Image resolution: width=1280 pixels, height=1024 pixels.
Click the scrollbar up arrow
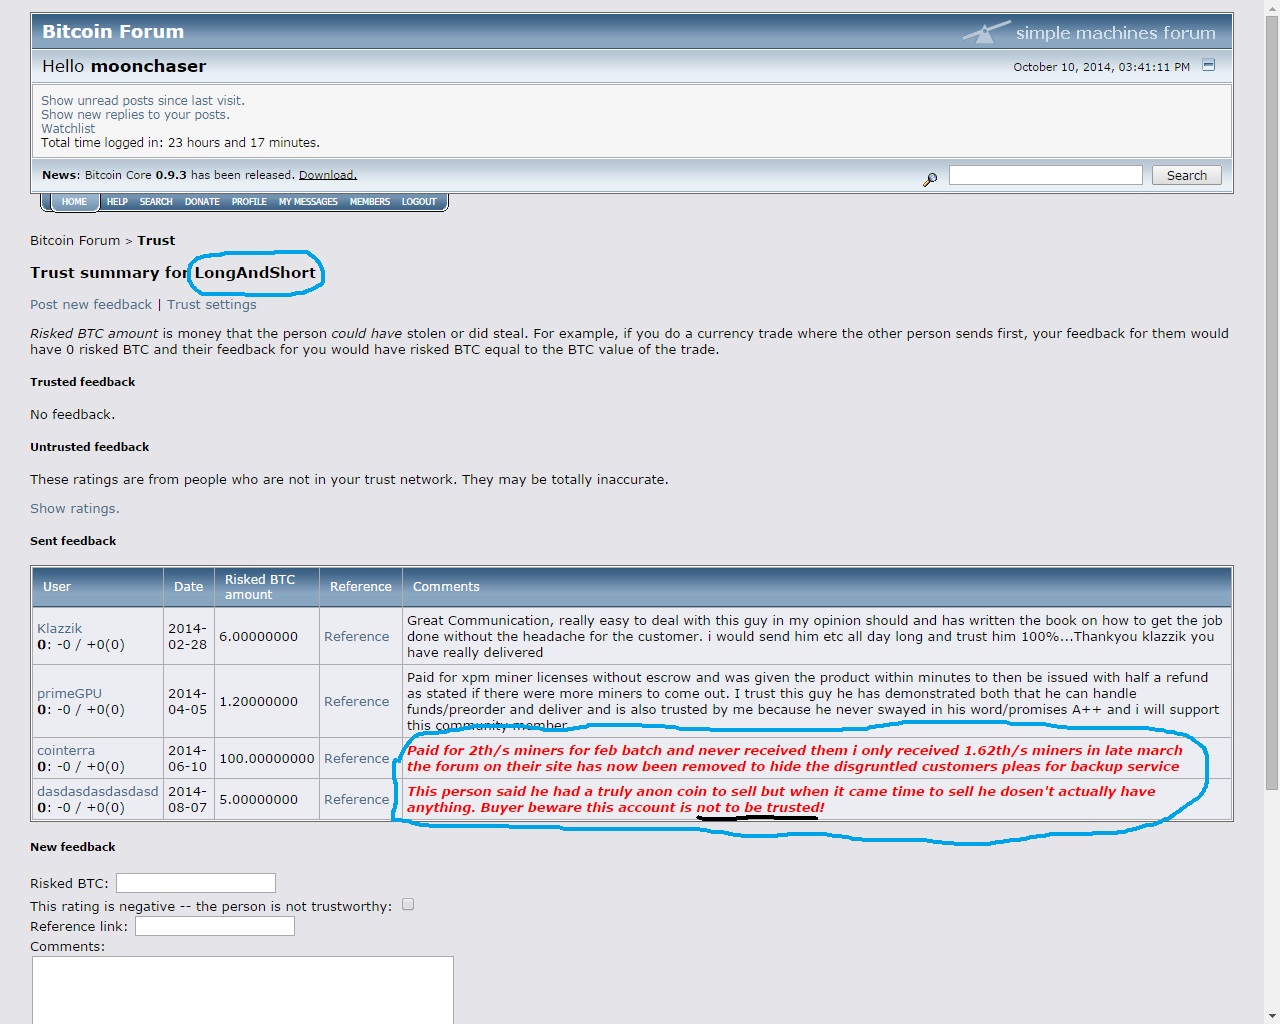[x=1272, y=8]
